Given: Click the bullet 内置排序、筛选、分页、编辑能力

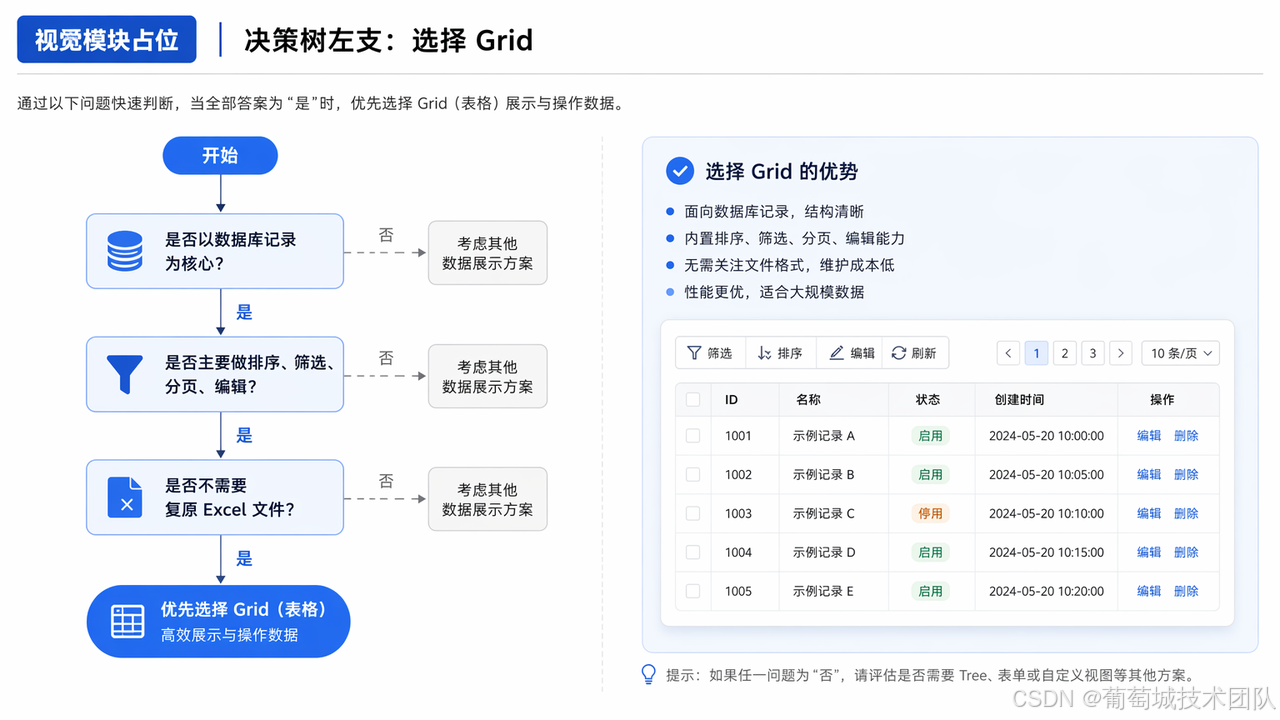Looking at the screenshot, I should [x=794, y=238].
